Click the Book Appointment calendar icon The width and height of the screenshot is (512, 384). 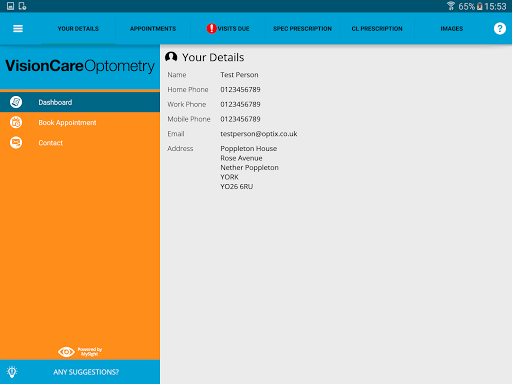tap(16, 122)
